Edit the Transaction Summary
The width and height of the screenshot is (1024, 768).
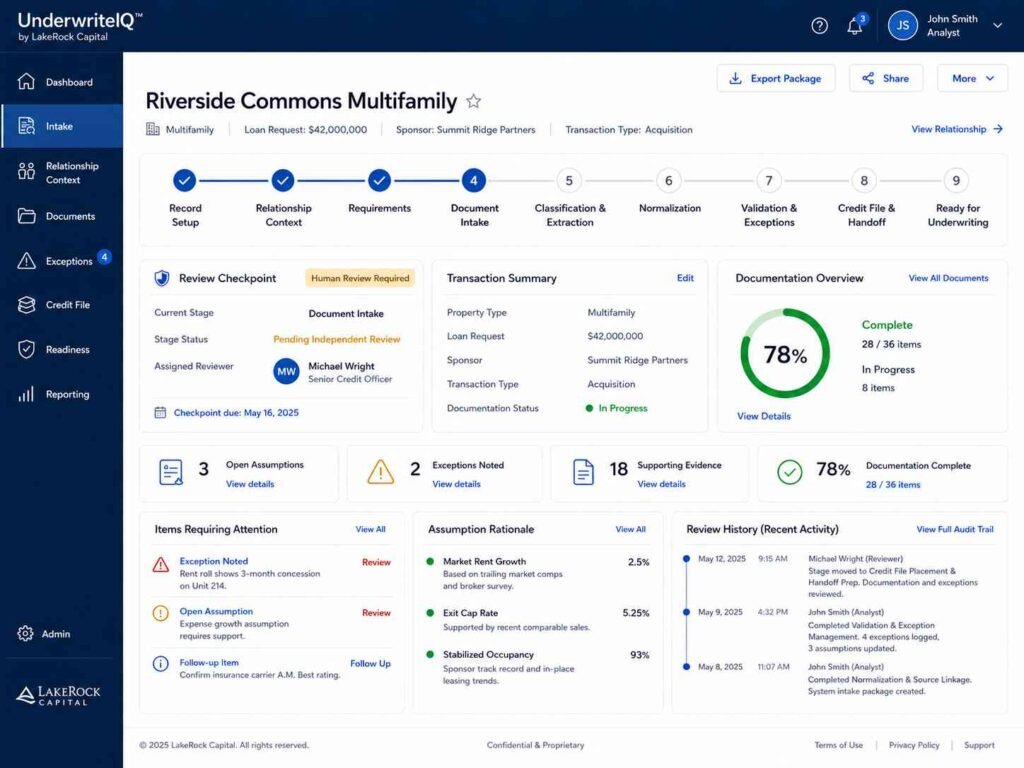point(685,278)
